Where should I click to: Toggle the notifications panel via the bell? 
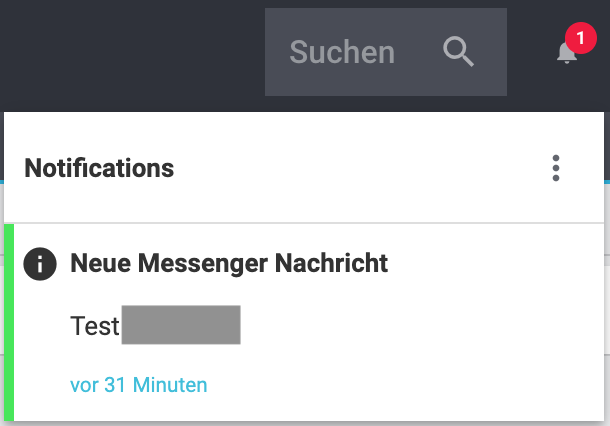tap(566, 54)
